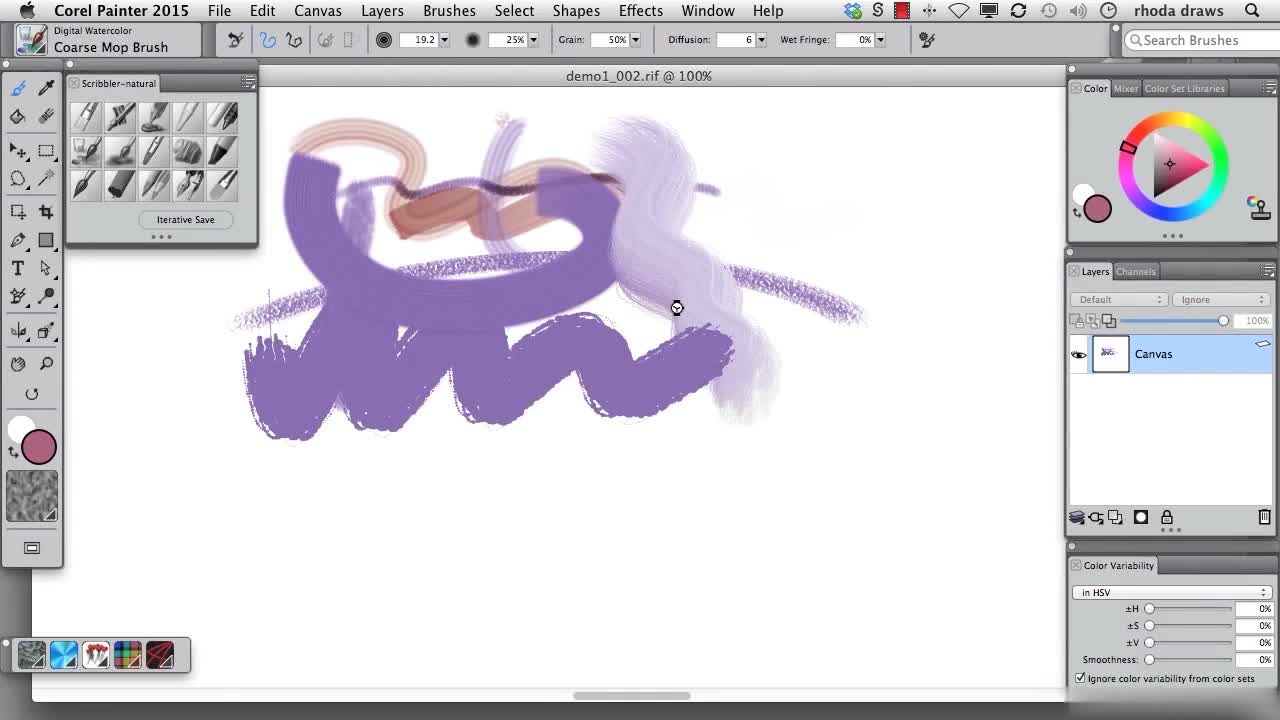This screenshot has height=720, width=1280.
Task: Open the Diffusion value dropdown
Action: click(x=761, y=40)
